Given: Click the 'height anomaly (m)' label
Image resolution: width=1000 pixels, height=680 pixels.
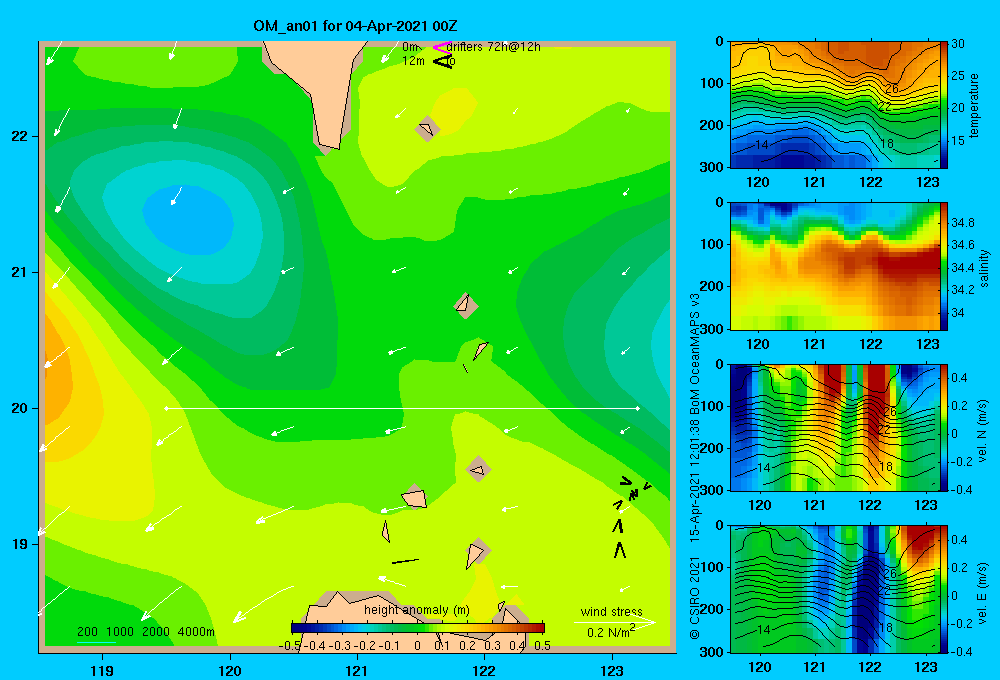Looking at the screenshot, I should click(417, 610).
